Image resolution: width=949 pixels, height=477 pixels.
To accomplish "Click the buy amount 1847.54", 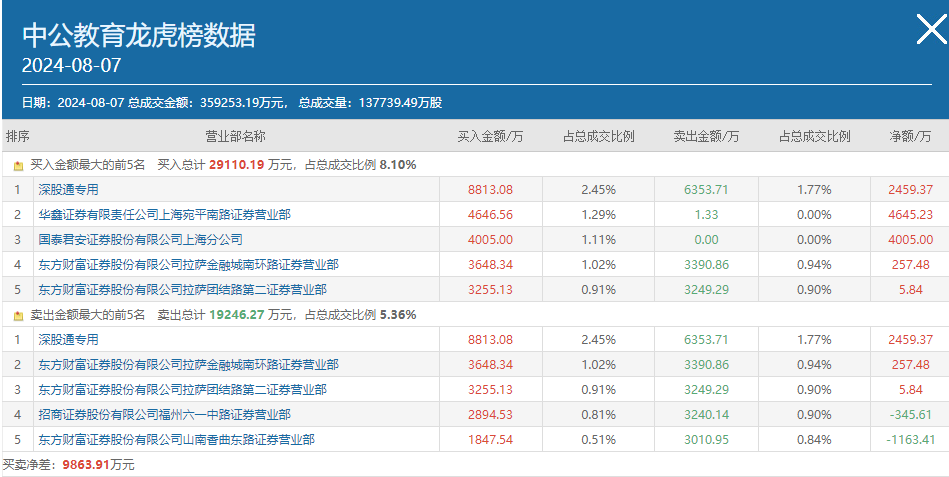I will [490, 439].
